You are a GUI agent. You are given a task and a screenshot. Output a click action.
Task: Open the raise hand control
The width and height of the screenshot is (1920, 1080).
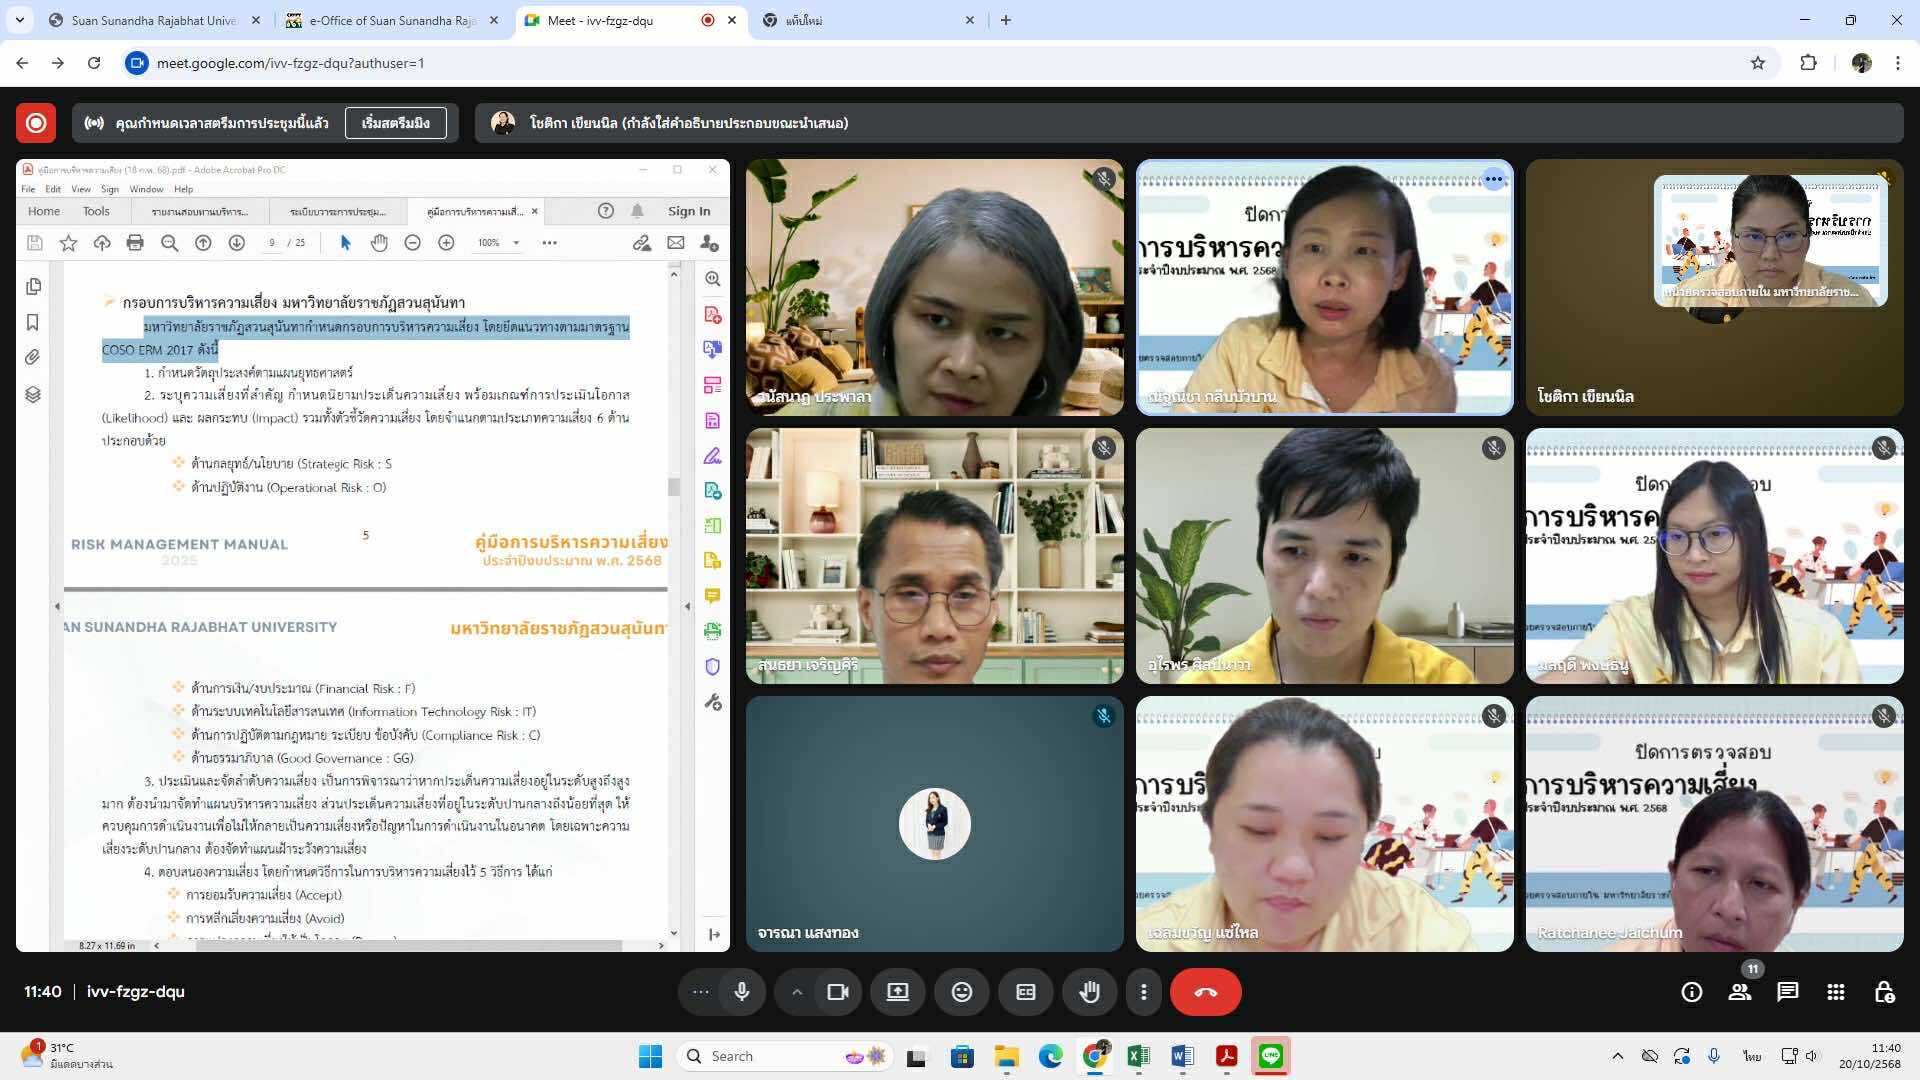click(x=1089, y=992)
